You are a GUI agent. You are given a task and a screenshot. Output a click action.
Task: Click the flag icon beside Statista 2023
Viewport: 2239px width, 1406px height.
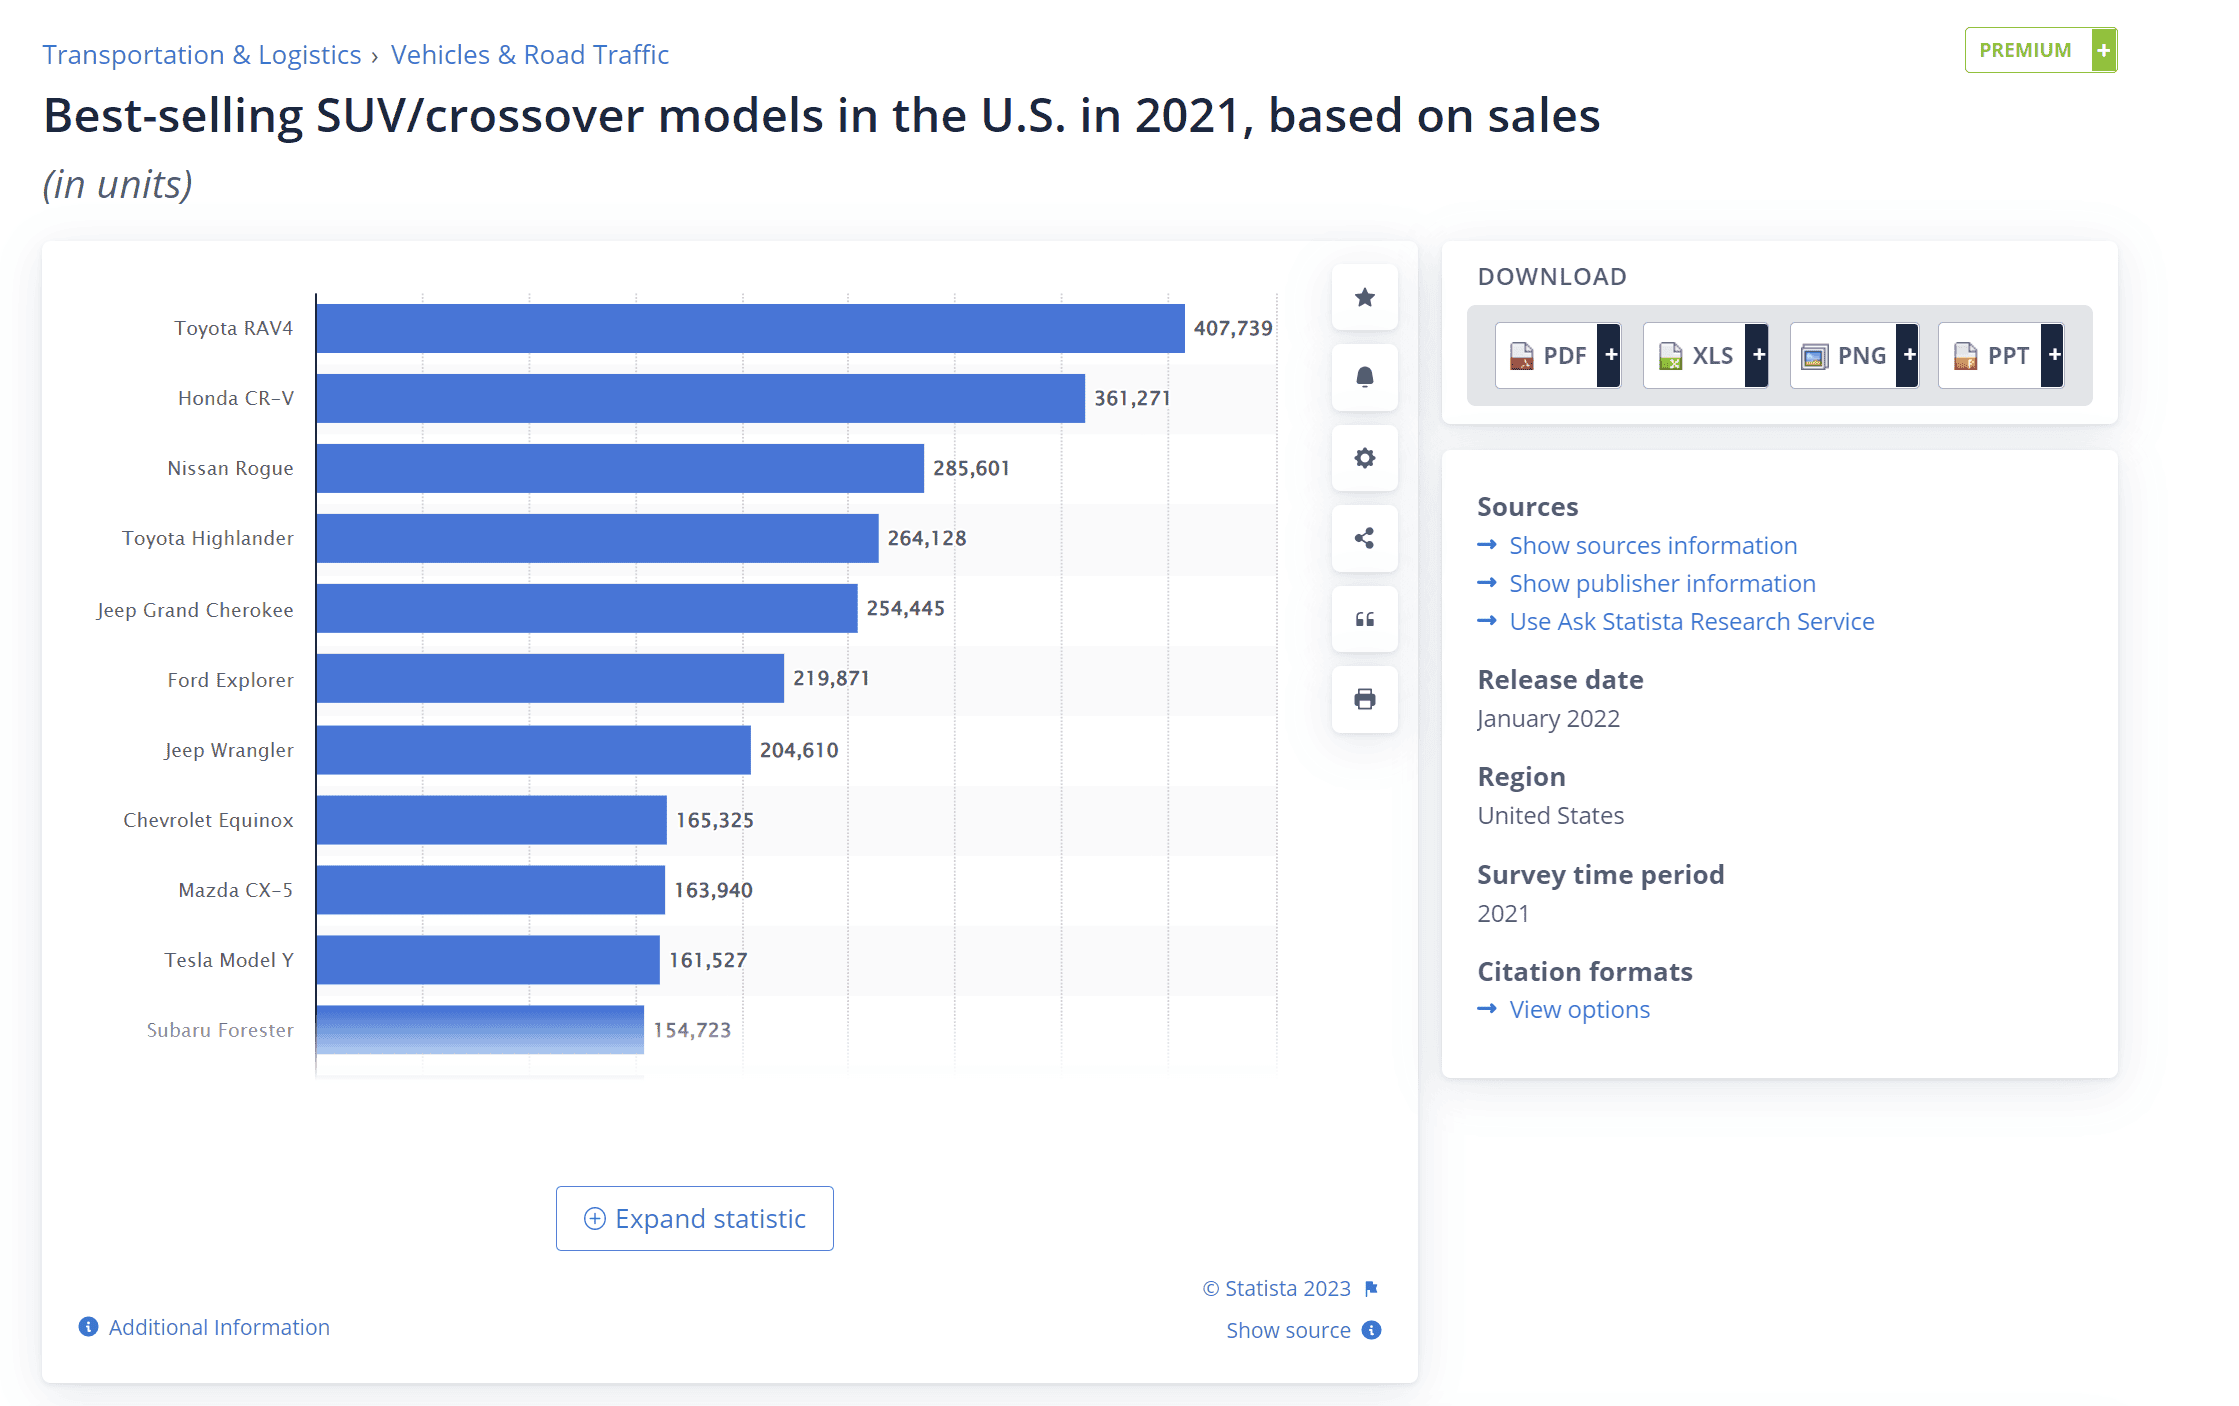(1371, 1288)
